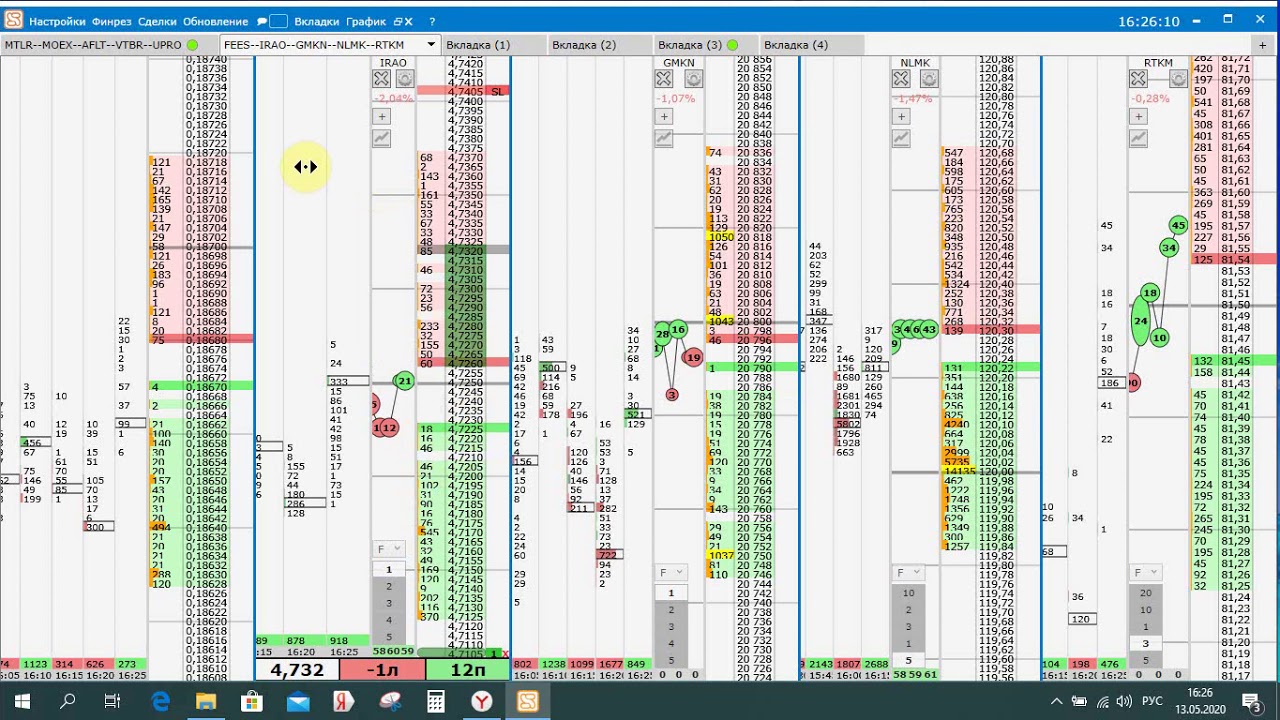
Task: Open the Настройки menu
Action: pyautogui.click(x=58, y=21)
